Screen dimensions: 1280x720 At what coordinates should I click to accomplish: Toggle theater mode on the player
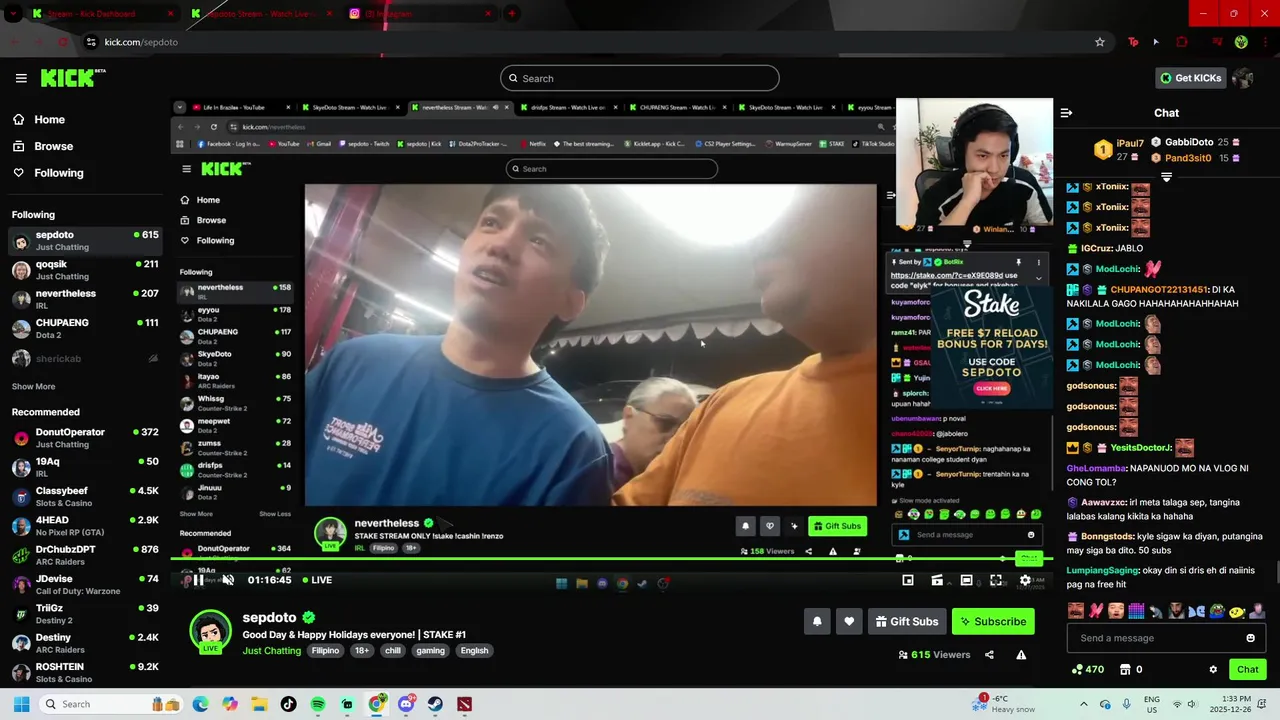click(966, 580)
